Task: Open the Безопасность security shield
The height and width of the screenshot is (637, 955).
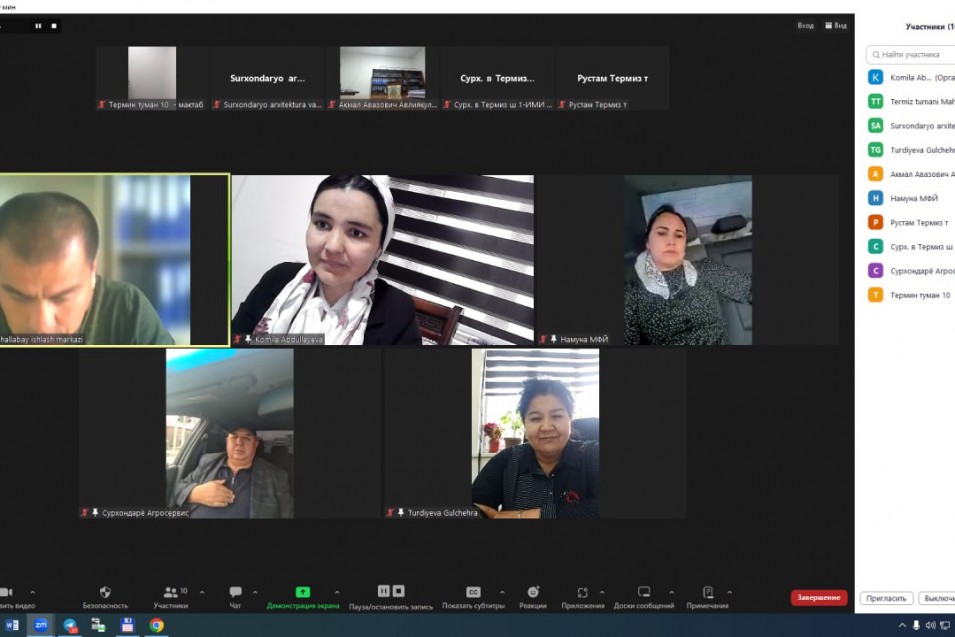Action: click(x=105, y=592)
